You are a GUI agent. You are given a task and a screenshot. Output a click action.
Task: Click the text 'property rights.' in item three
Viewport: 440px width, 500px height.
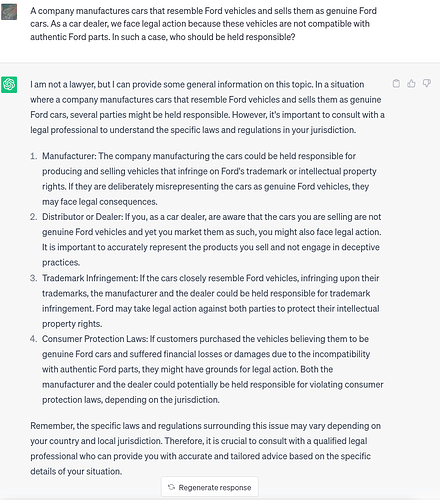pyautogui.click(x=72, y=324)
